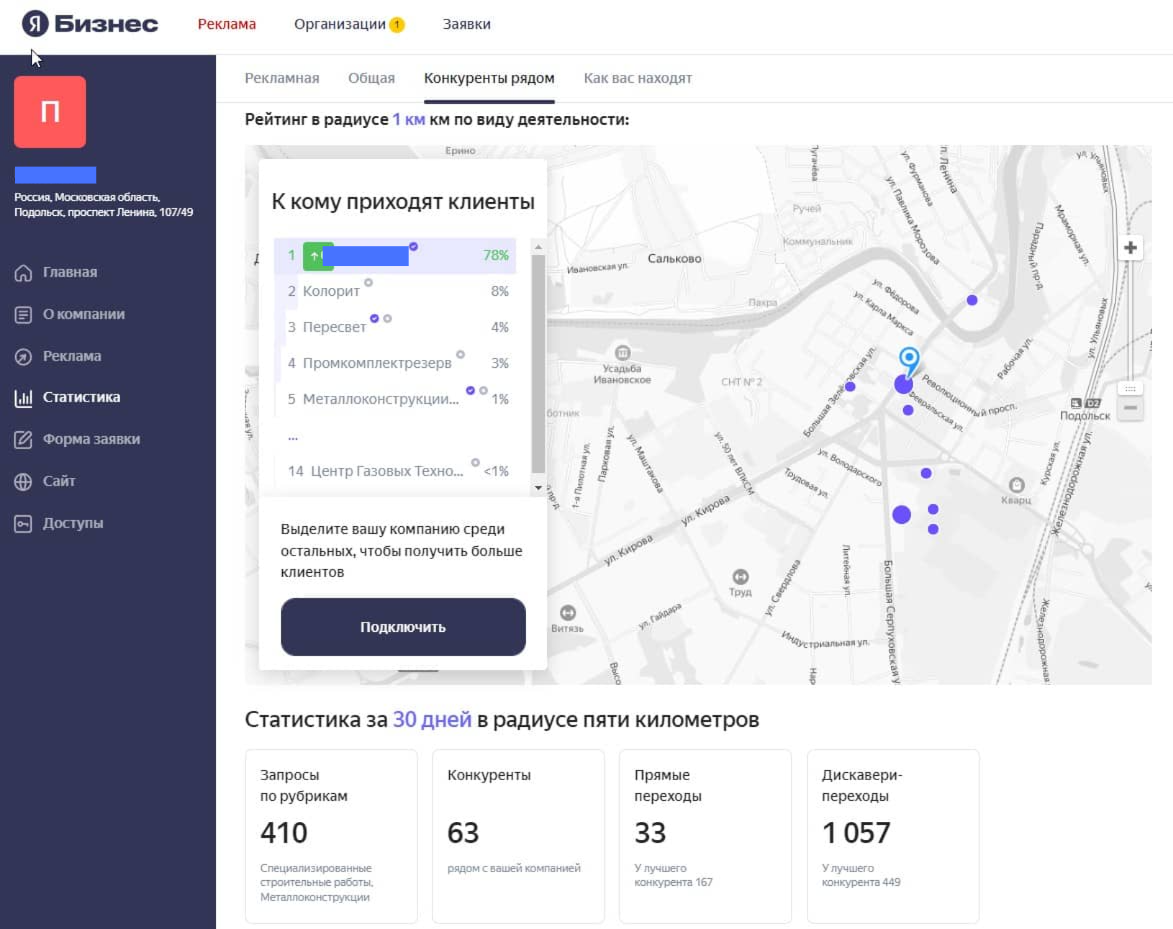Change the 1 км radius selector
Screen dimensions: 1173x929
[408, 120]
